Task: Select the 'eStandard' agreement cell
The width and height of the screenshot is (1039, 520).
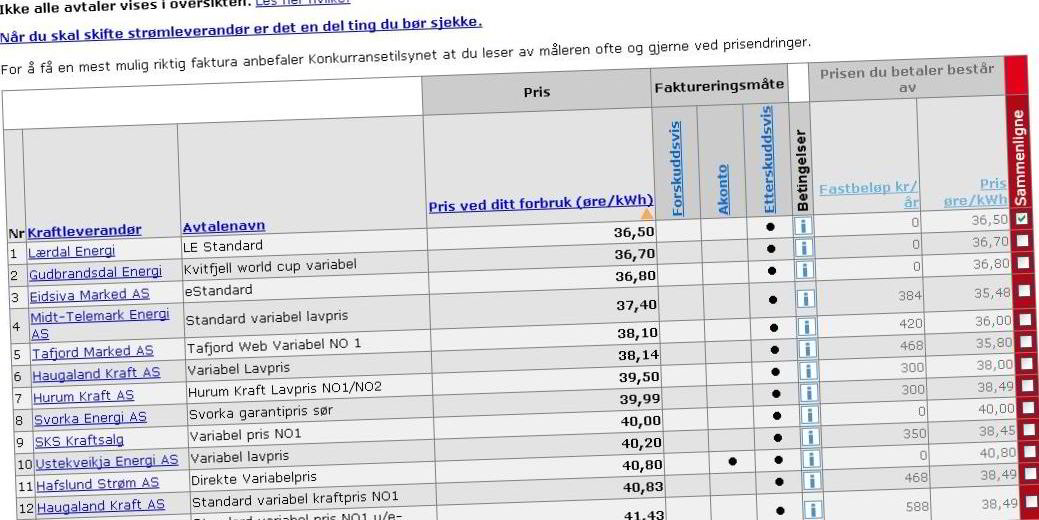Action: [219, 290]
